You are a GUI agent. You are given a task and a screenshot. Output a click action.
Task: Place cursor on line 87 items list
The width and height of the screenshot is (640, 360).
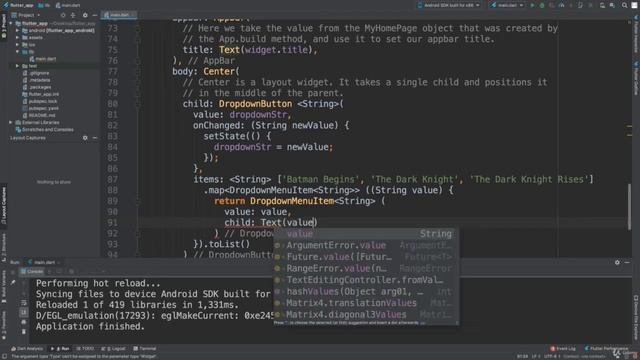(x=393, y=180)
